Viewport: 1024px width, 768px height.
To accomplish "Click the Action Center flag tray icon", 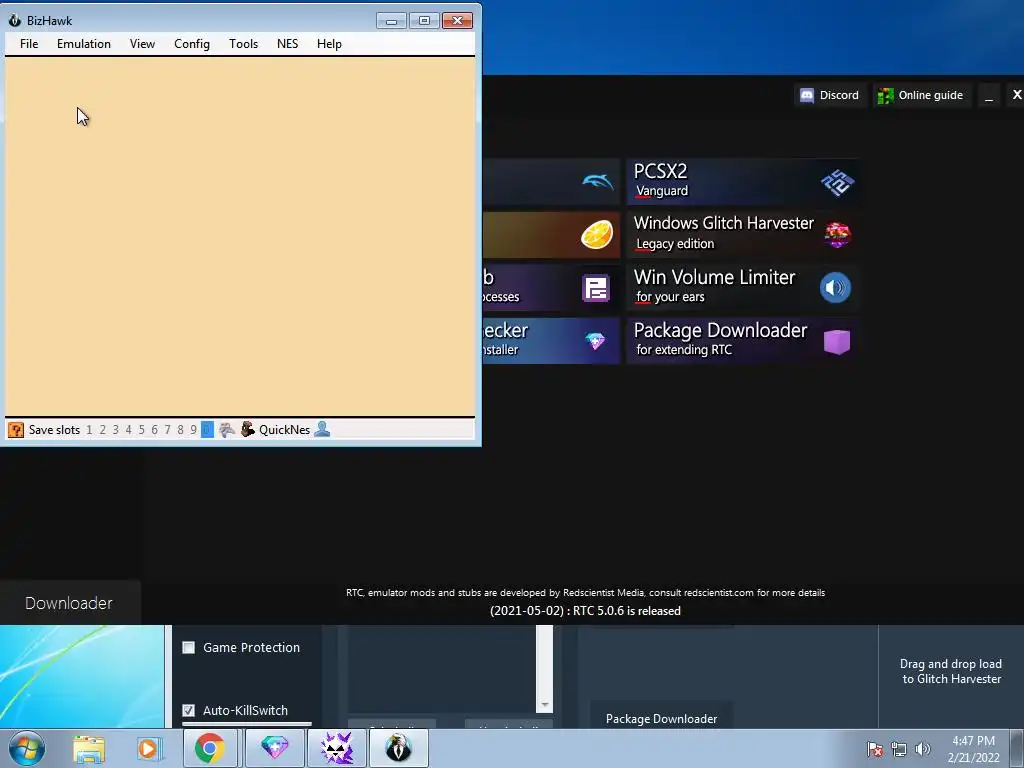I will tap(875, 749).
